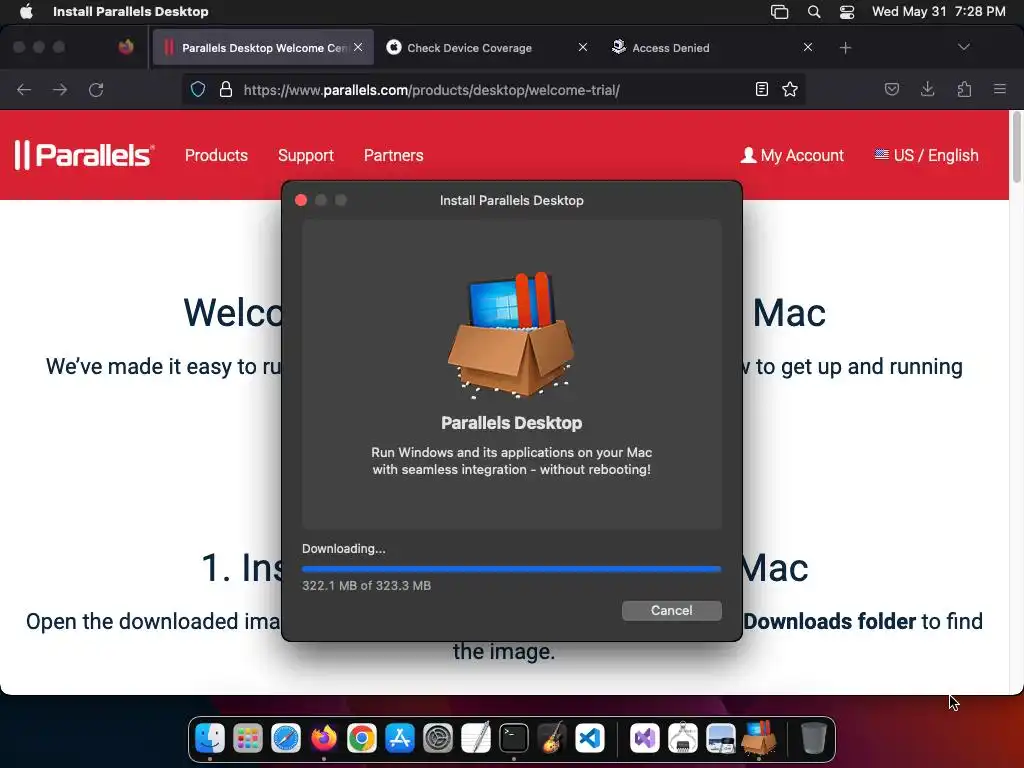Expand the list all tabs dropdown
The image size is (1024, 768).
pos(963,47)
